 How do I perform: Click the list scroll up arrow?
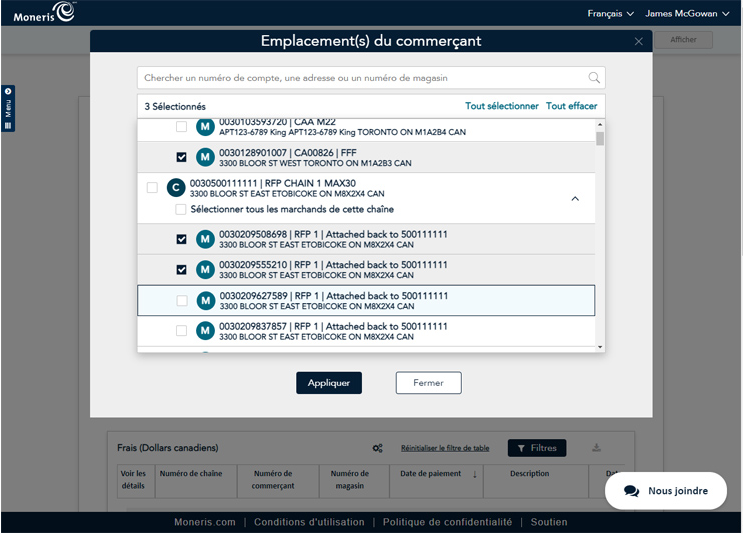point(600,124)
